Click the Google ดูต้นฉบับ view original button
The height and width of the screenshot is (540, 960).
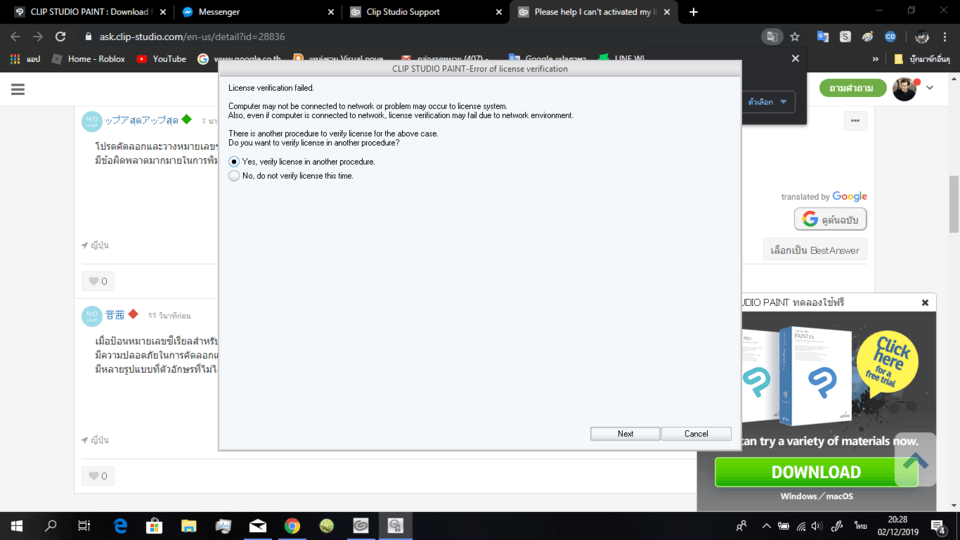830,219
